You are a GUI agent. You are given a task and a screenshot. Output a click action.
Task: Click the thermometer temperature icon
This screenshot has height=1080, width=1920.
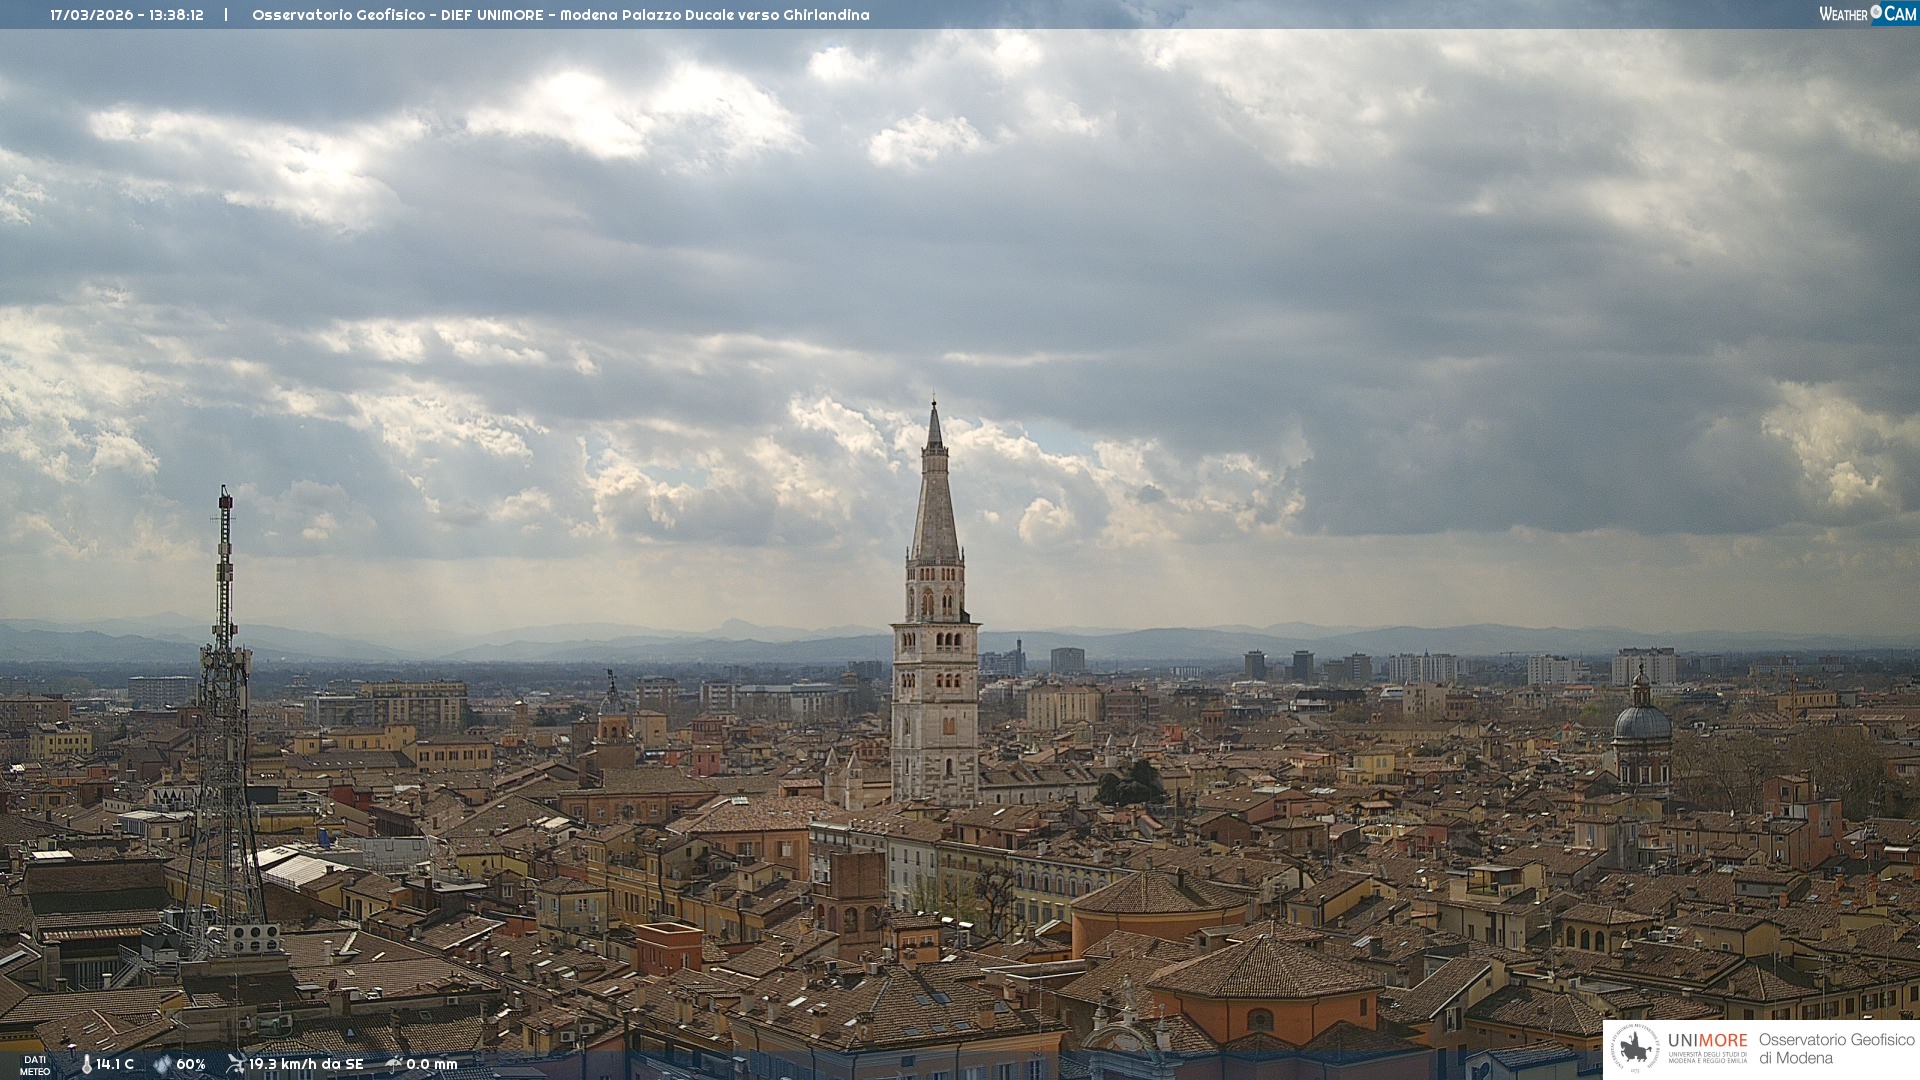[87, 1064]
